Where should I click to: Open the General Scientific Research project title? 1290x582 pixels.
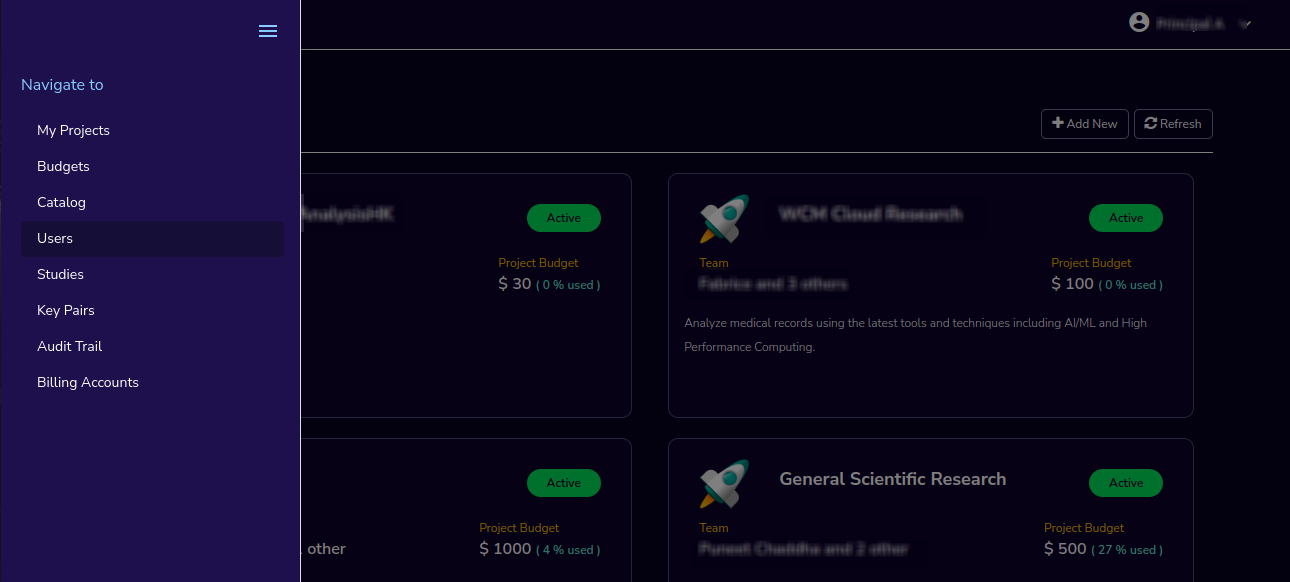tap(893, 479)
